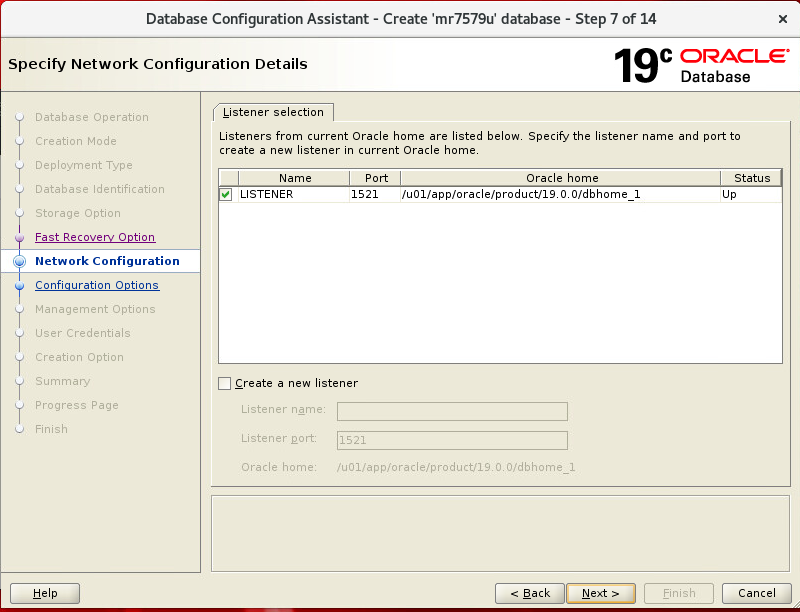Screen dimensions: 800x612
Task: Click the Back button
Action: (530, 593)
